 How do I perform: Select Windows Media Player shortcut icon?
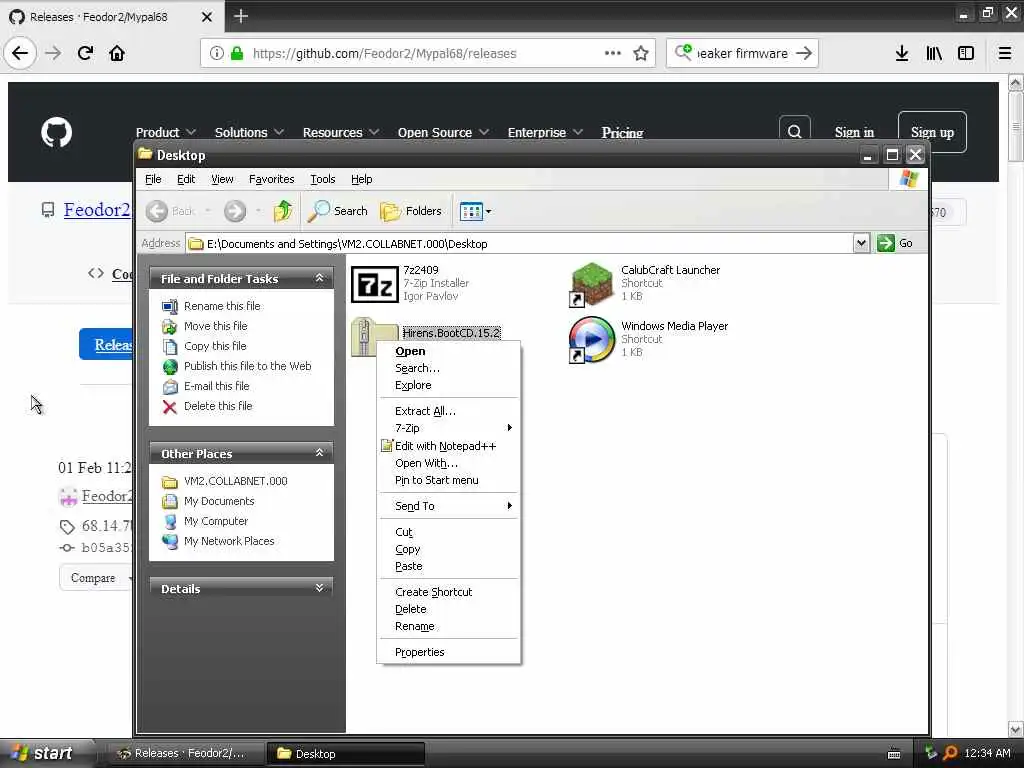(591, 340)
